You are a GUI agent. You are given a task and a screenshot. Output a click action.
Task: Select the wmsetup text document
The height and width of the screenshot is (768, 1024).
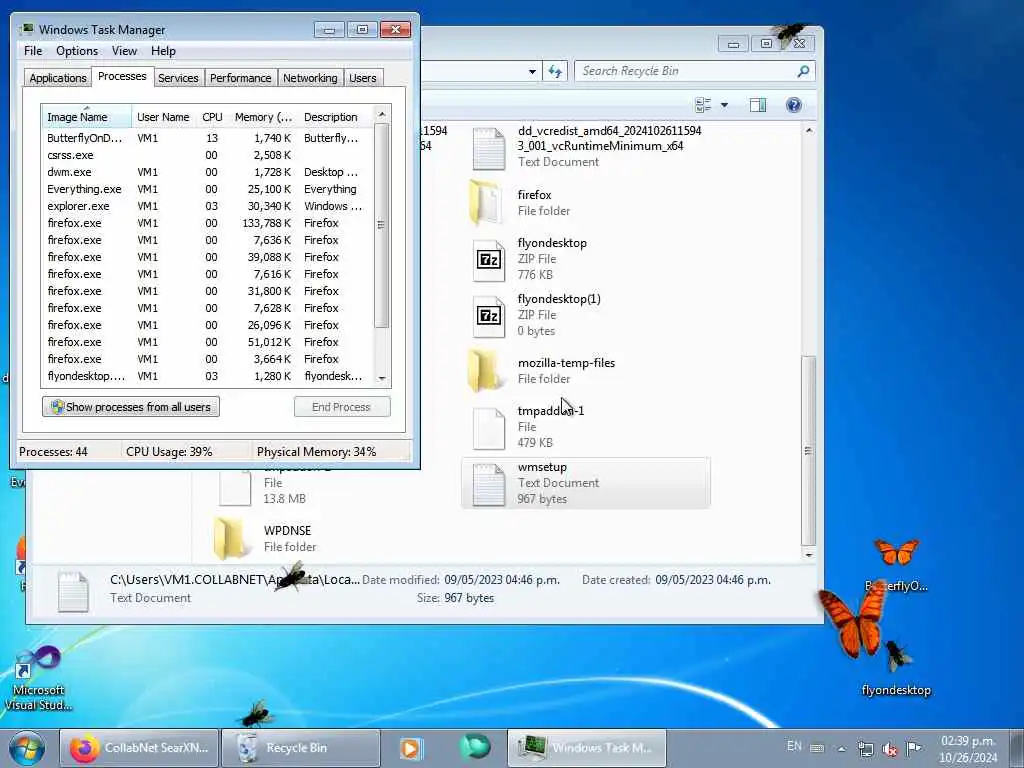pyautogui.click(x=586, y=483)
